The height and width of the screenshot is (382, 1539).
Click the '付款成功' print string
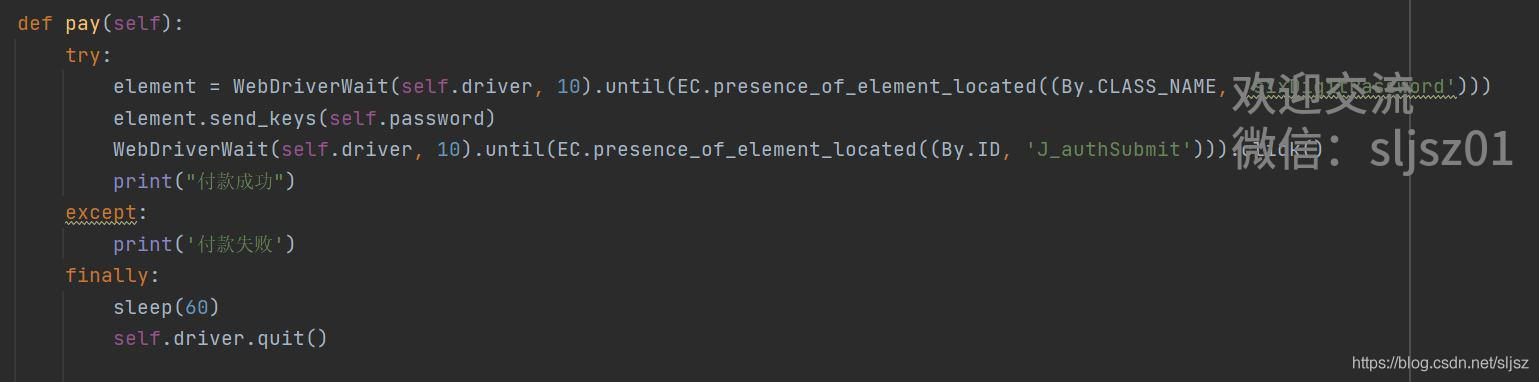click(234, 181)
